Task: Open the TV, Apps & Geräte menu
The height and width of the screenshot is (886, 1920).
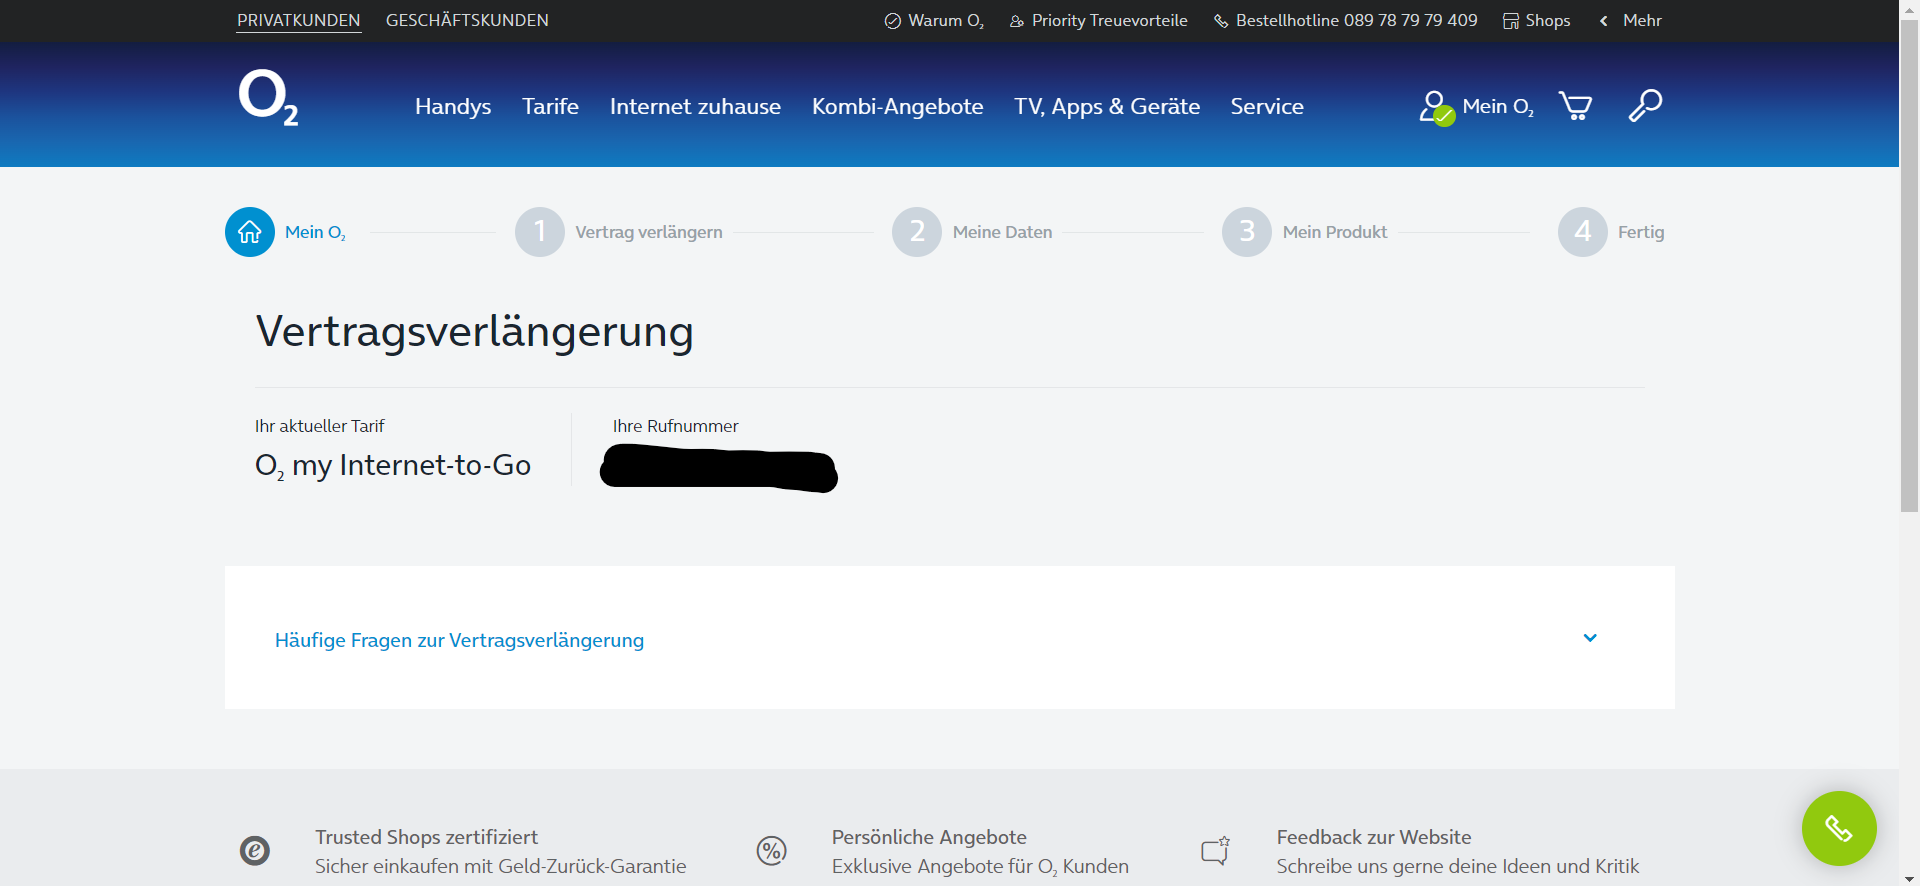Action: (1107, 106)
